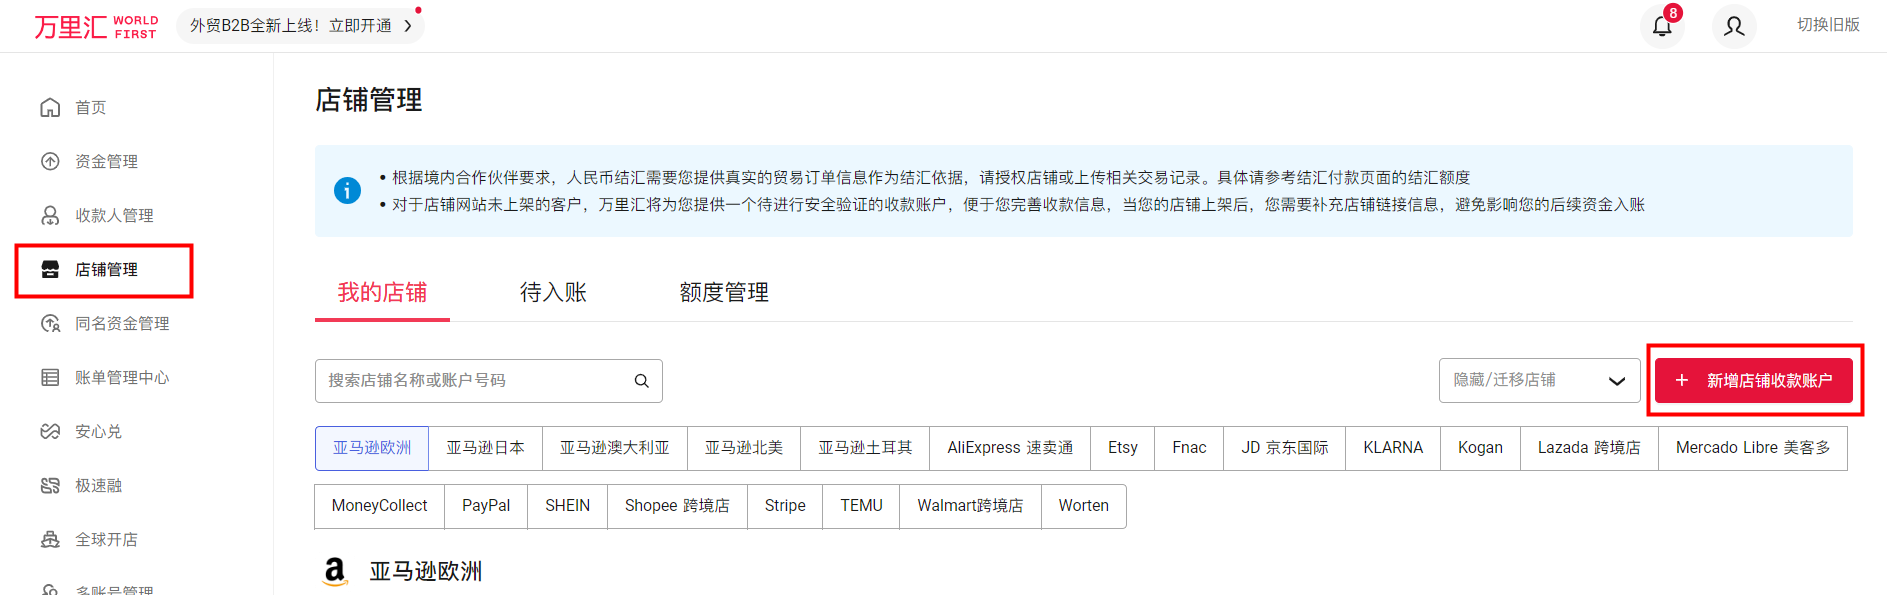Select the 亚马逊日本 platform filter
The image size is (1887, 595).
[x=485, y=448]
